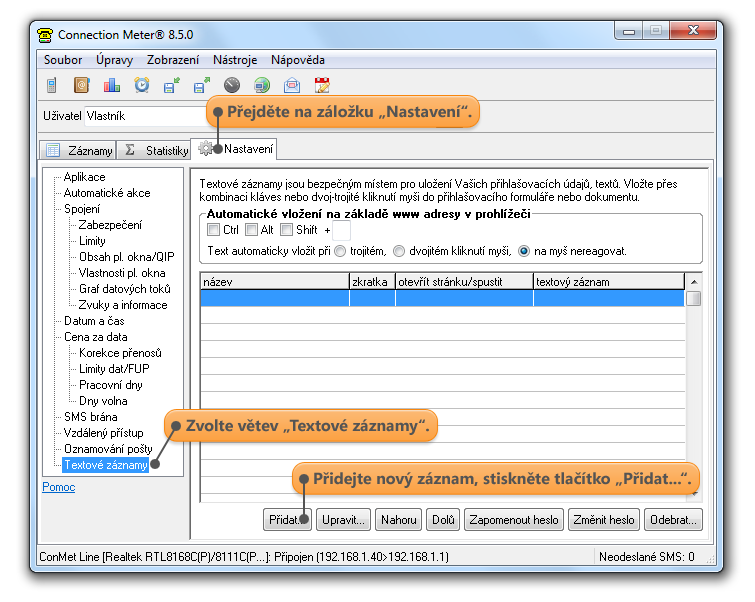Open the Úpravy menu
The image size is (755, 602).
pos(115,60)
